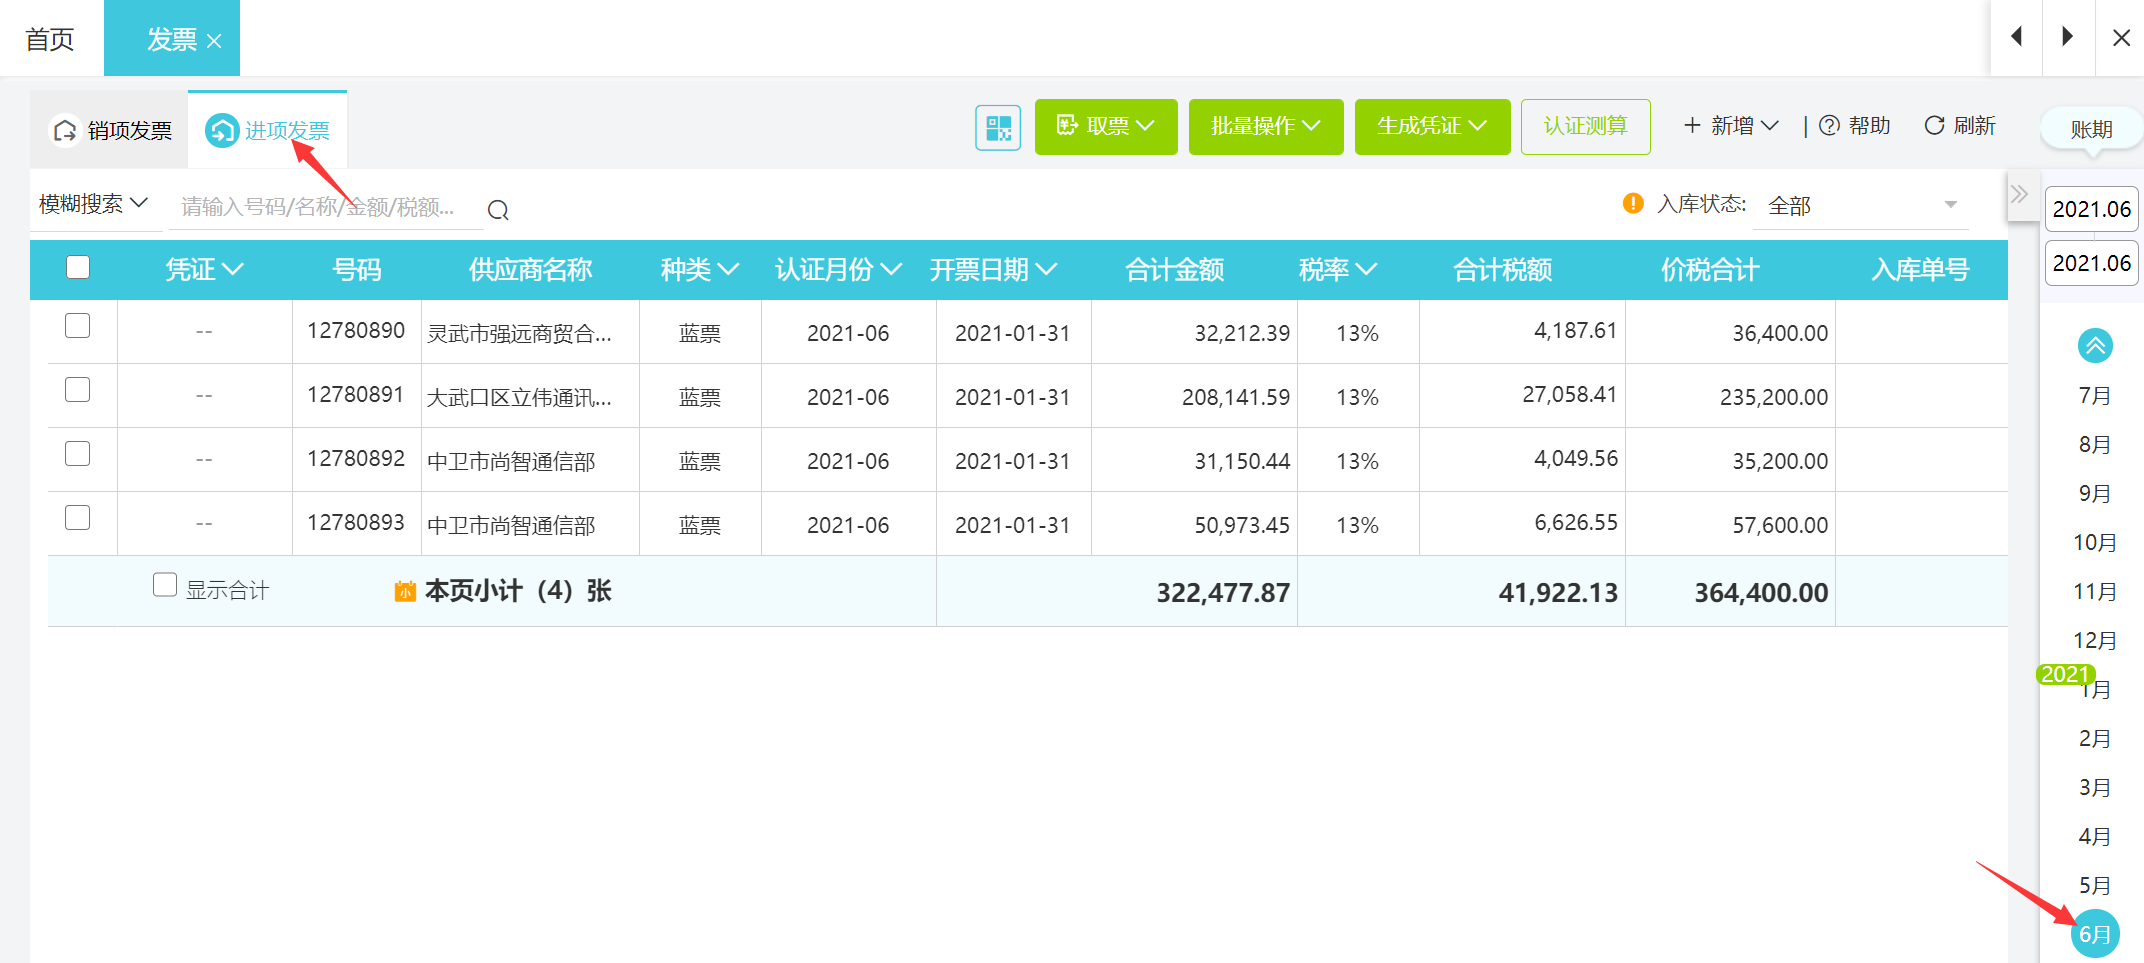Select 11月 in the period list
Viewport: 2144px width, 963px height.
[2095, 591]
